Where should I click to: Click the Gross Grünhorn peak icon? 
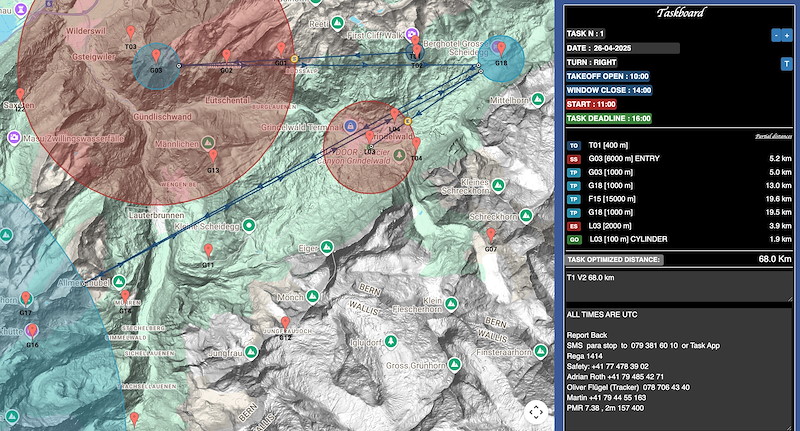(x=454, y=365)
